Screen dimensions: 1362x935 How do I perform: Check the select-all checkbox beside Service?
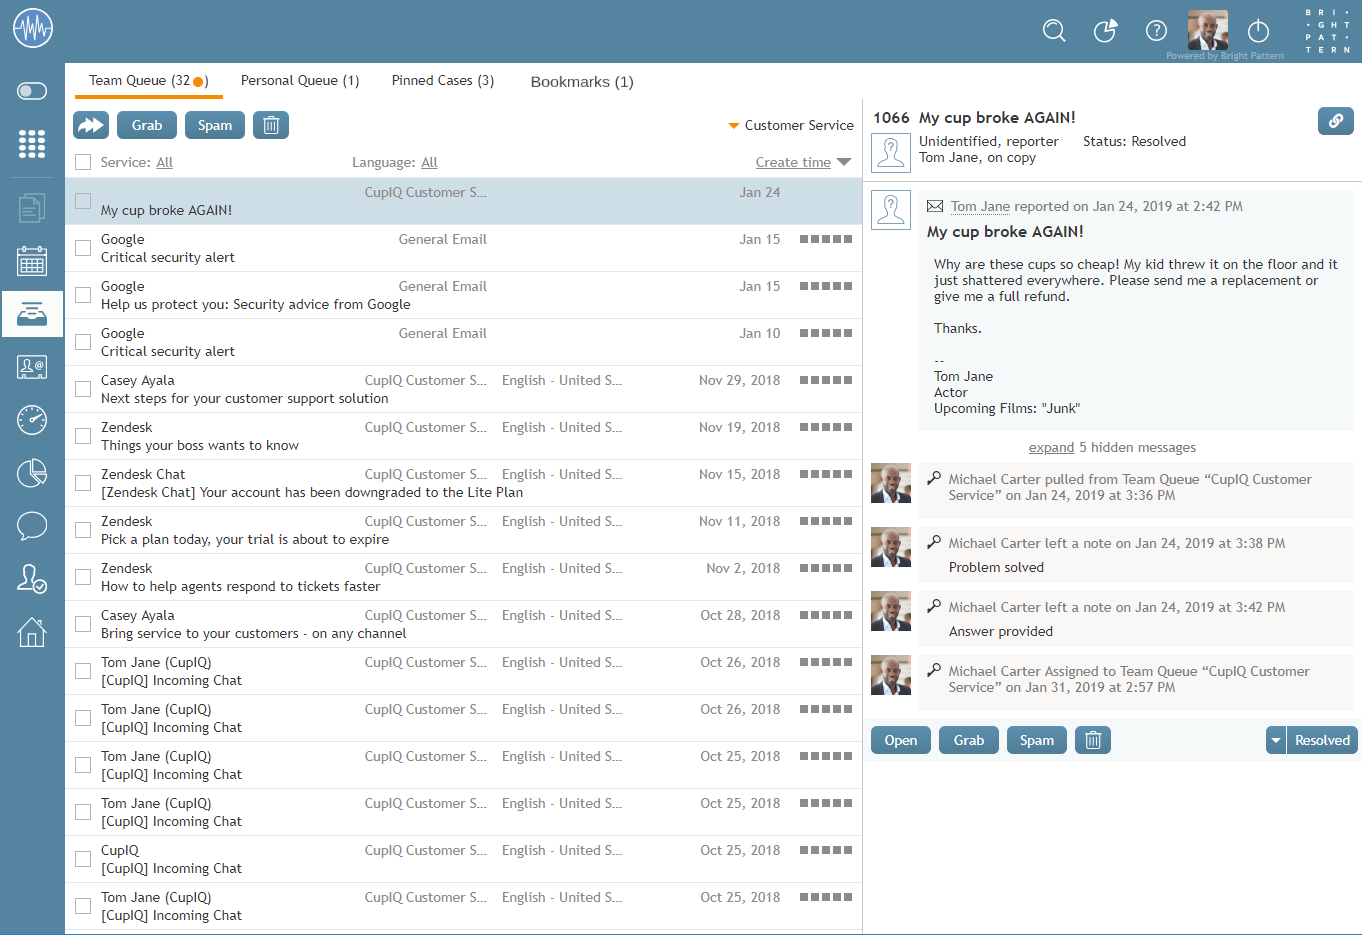coord(83,162)
